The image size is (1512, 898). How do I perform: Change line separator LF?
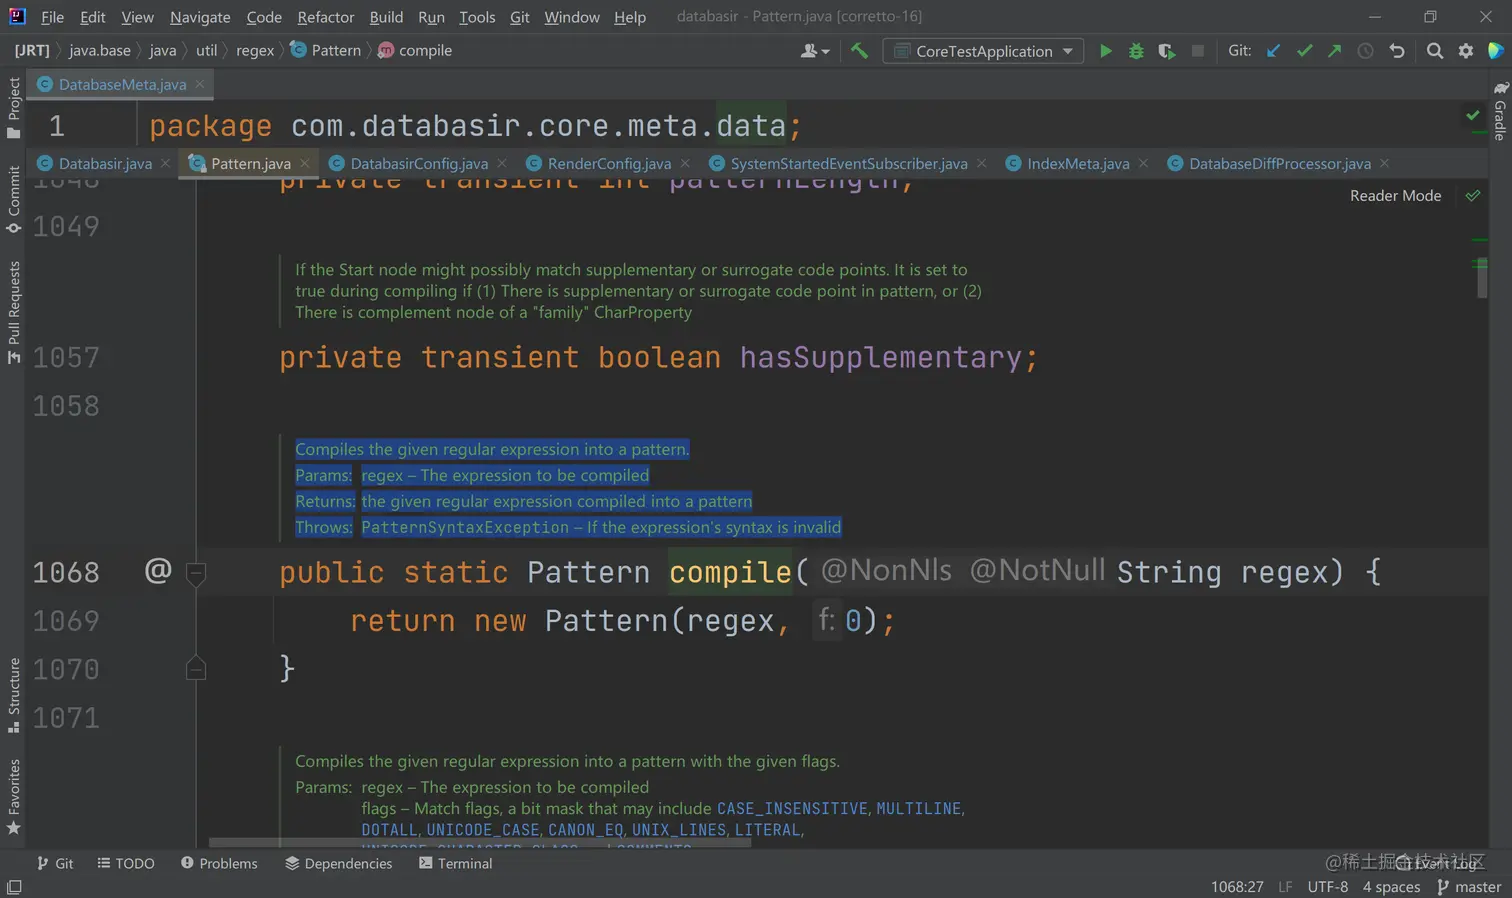(1285, 887)
